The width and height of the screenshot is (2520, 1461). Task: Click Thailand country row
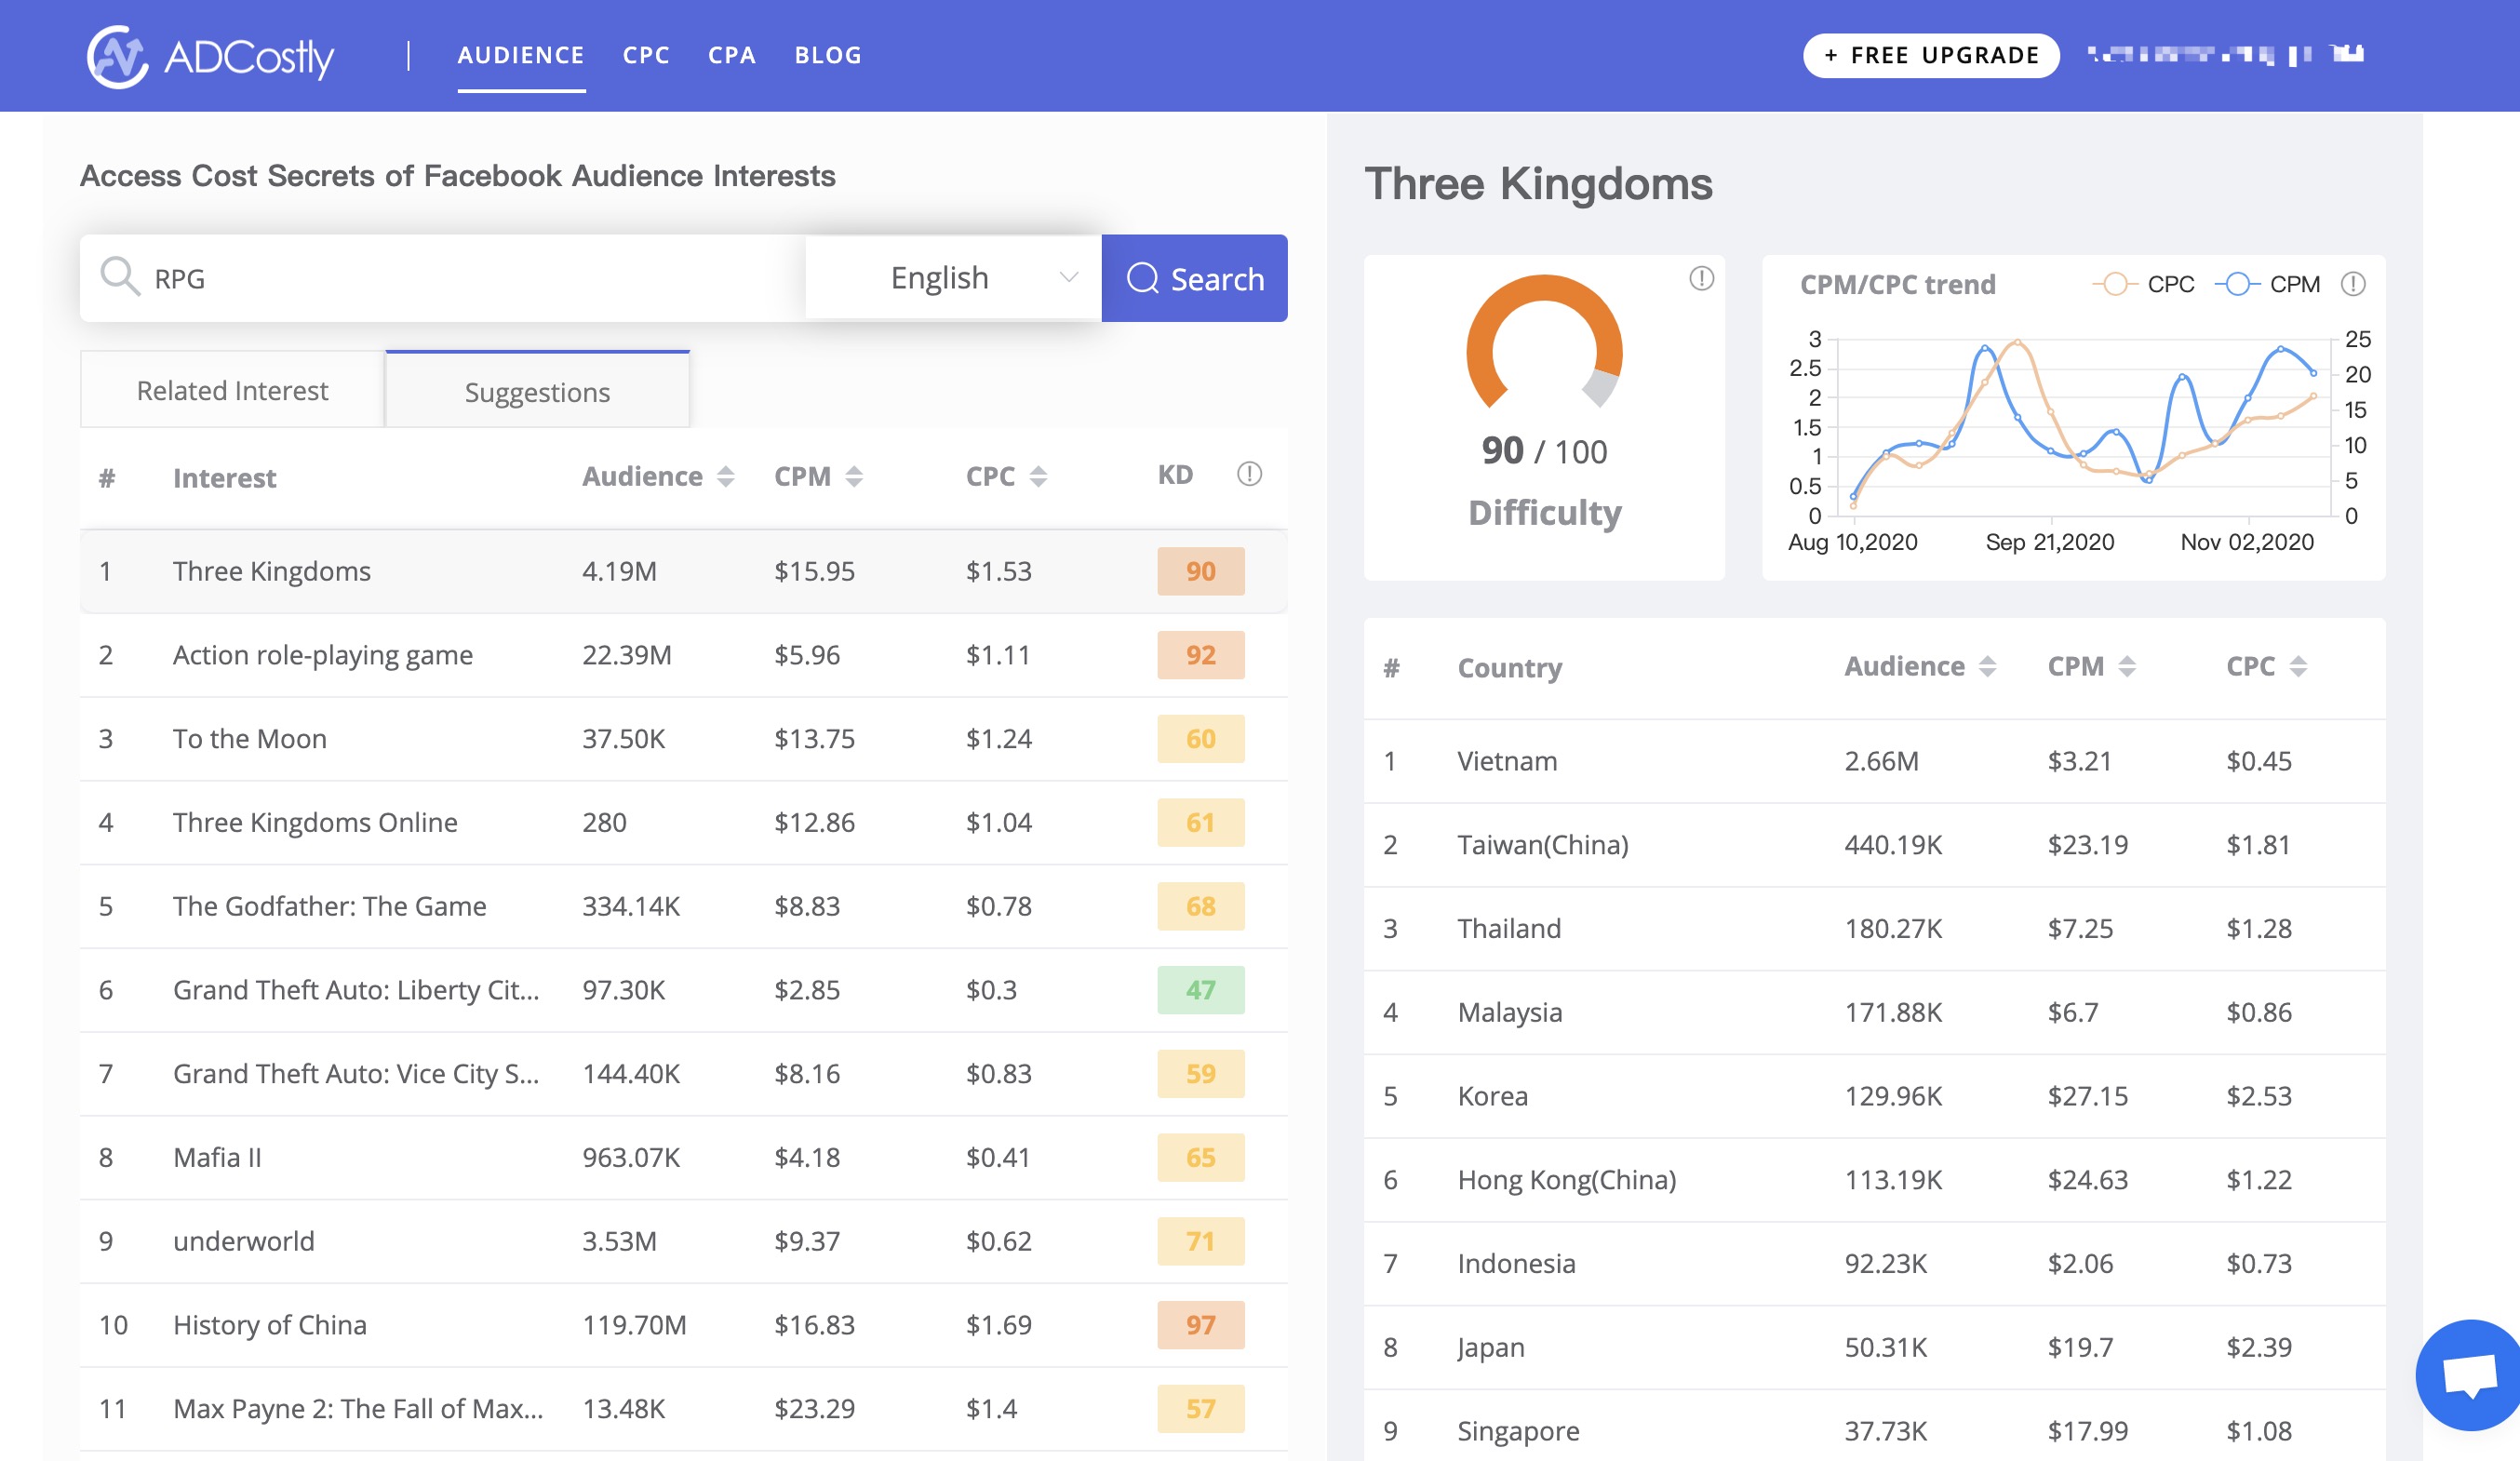pos(1874,929)
